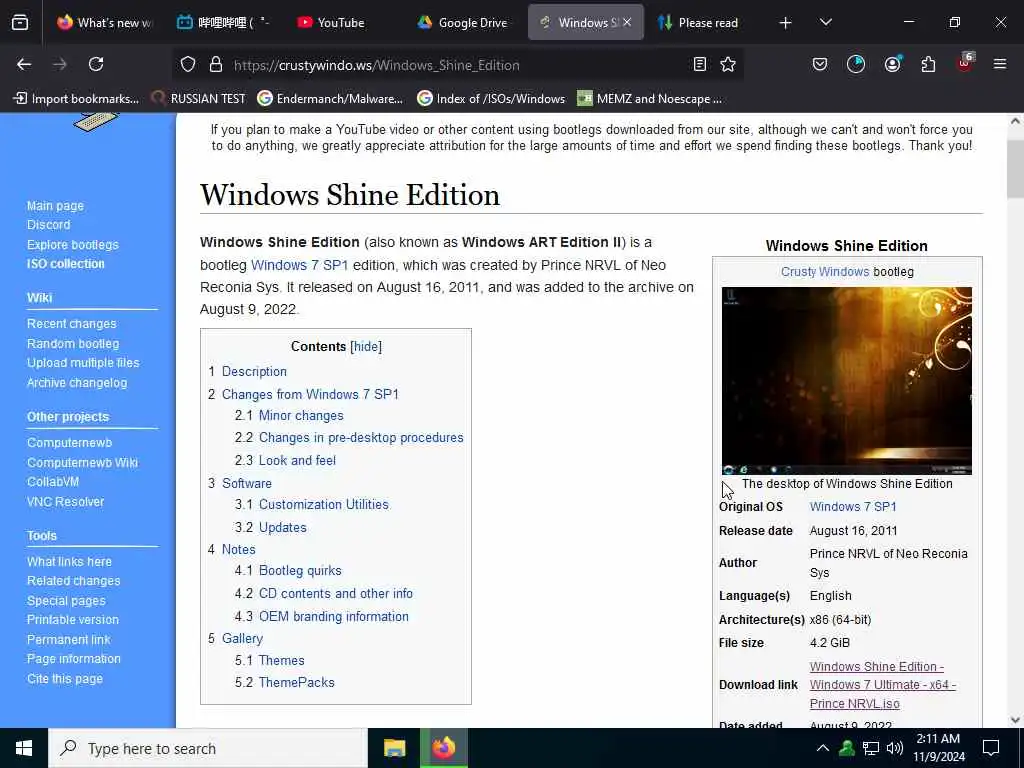Image resolution: width=1024 pixels, height=768 pixels.
Task: Open Explore bootlegs link
Action: click(x=73, y=245)
